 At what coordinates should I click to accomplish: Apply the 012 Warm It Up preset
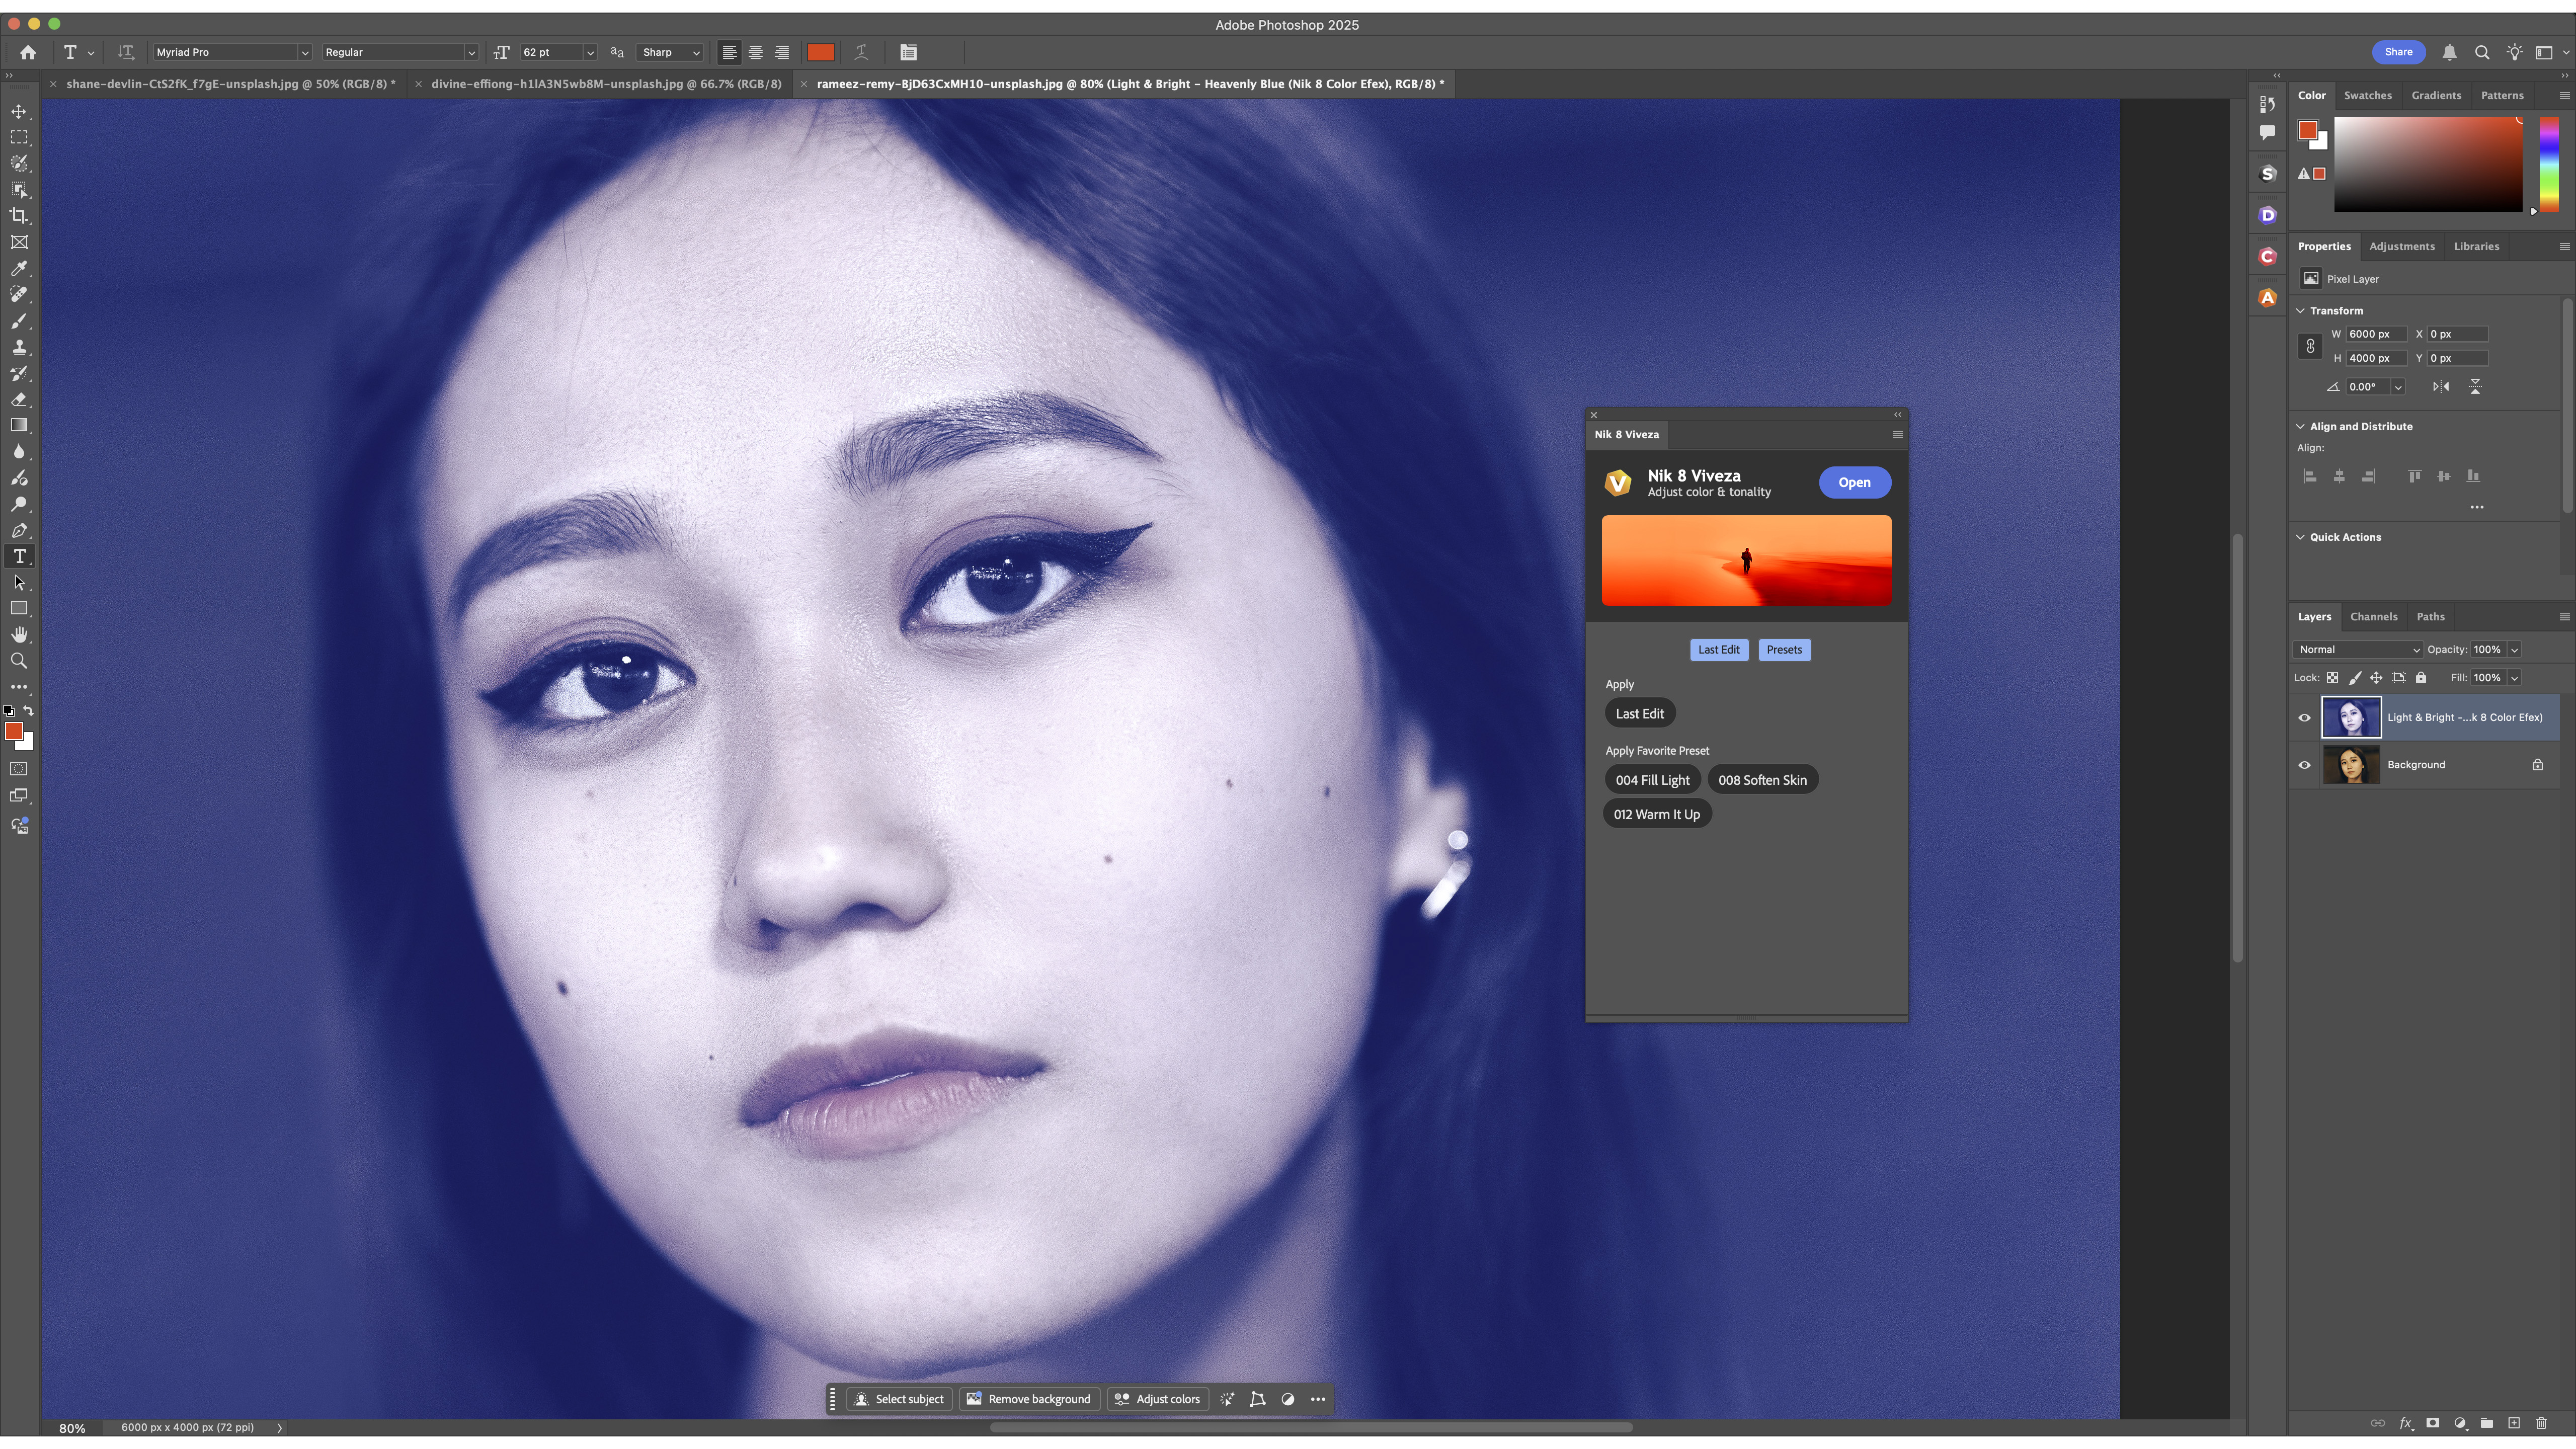[x=1657, y=814]
